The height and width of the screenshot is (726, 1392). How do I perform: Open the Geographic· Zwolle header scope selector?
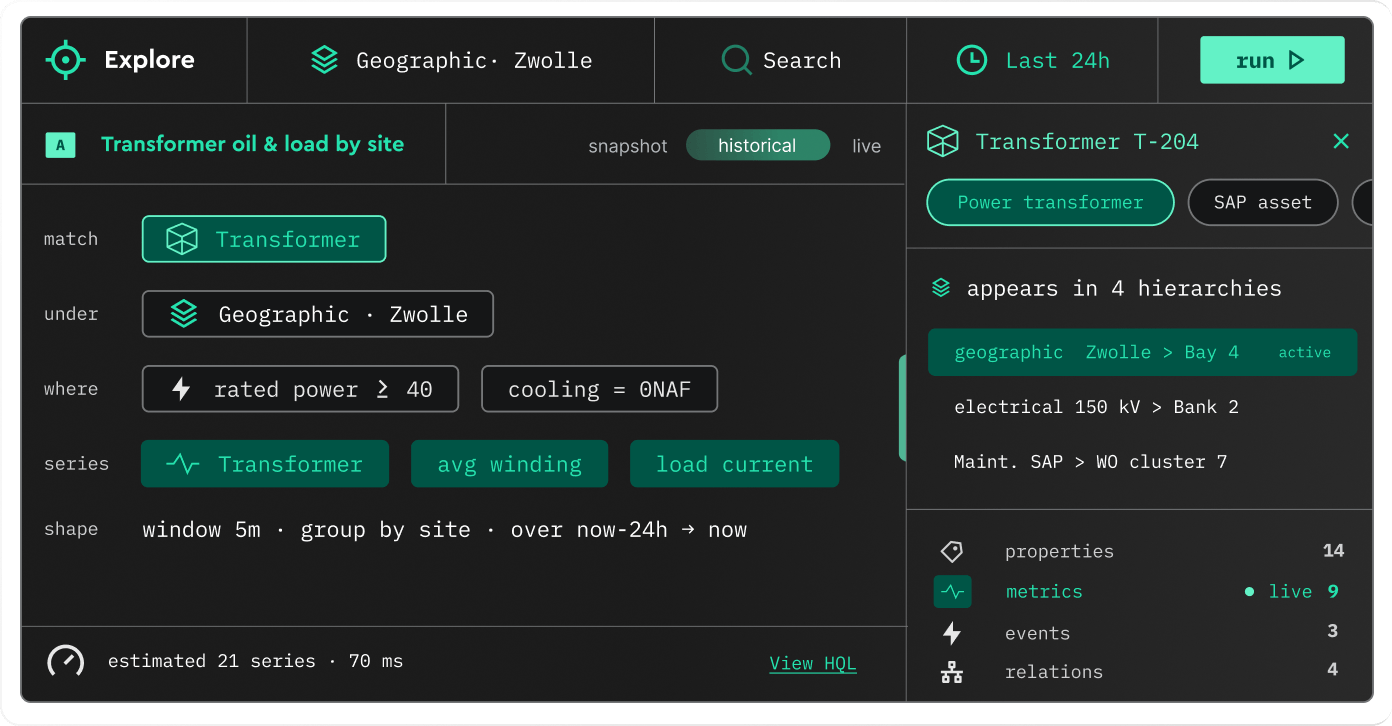pos(451,60)
